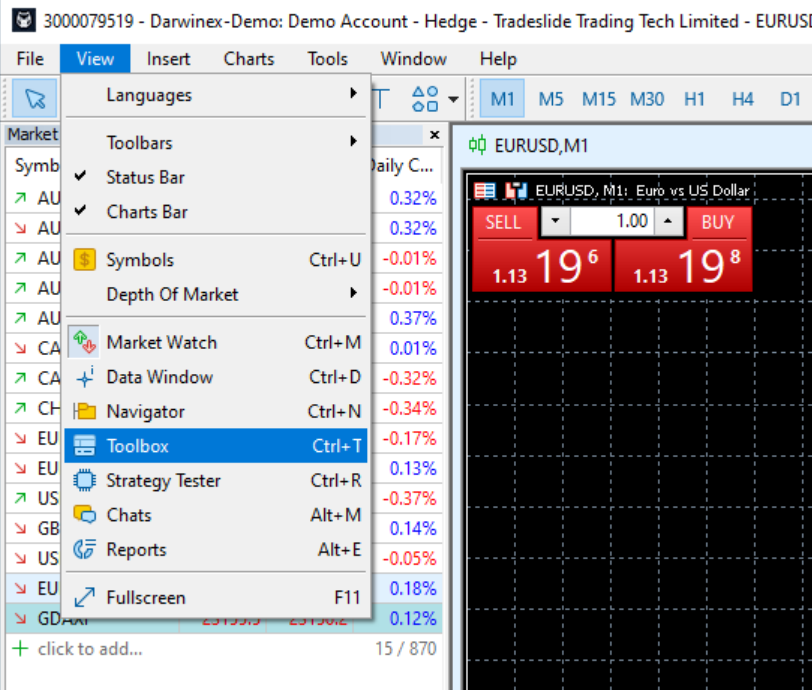This screenshot has width=812, height=690.
Task: Click the 15 / 870 symbol count
Action: point(405,649)
